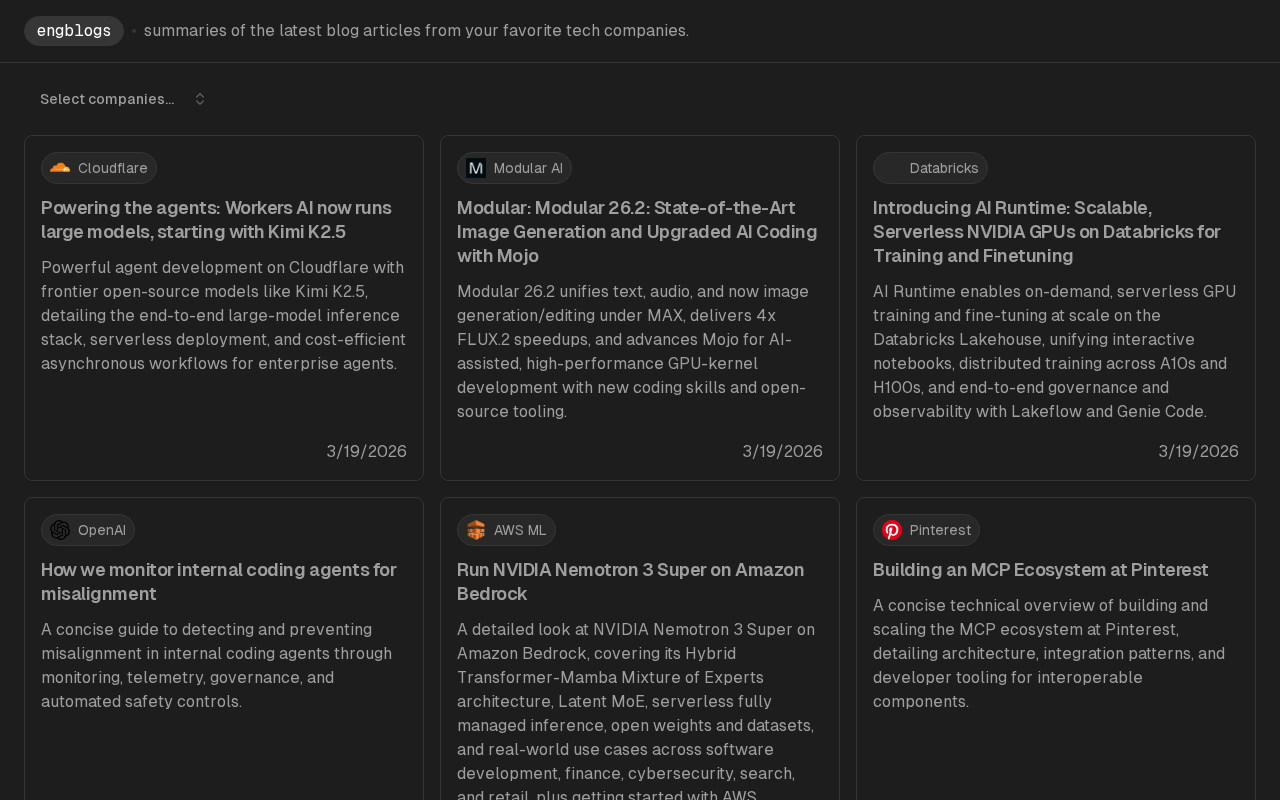Open the coding agents misalignment article
This screenshot has height=800, width=1280.
218,582
